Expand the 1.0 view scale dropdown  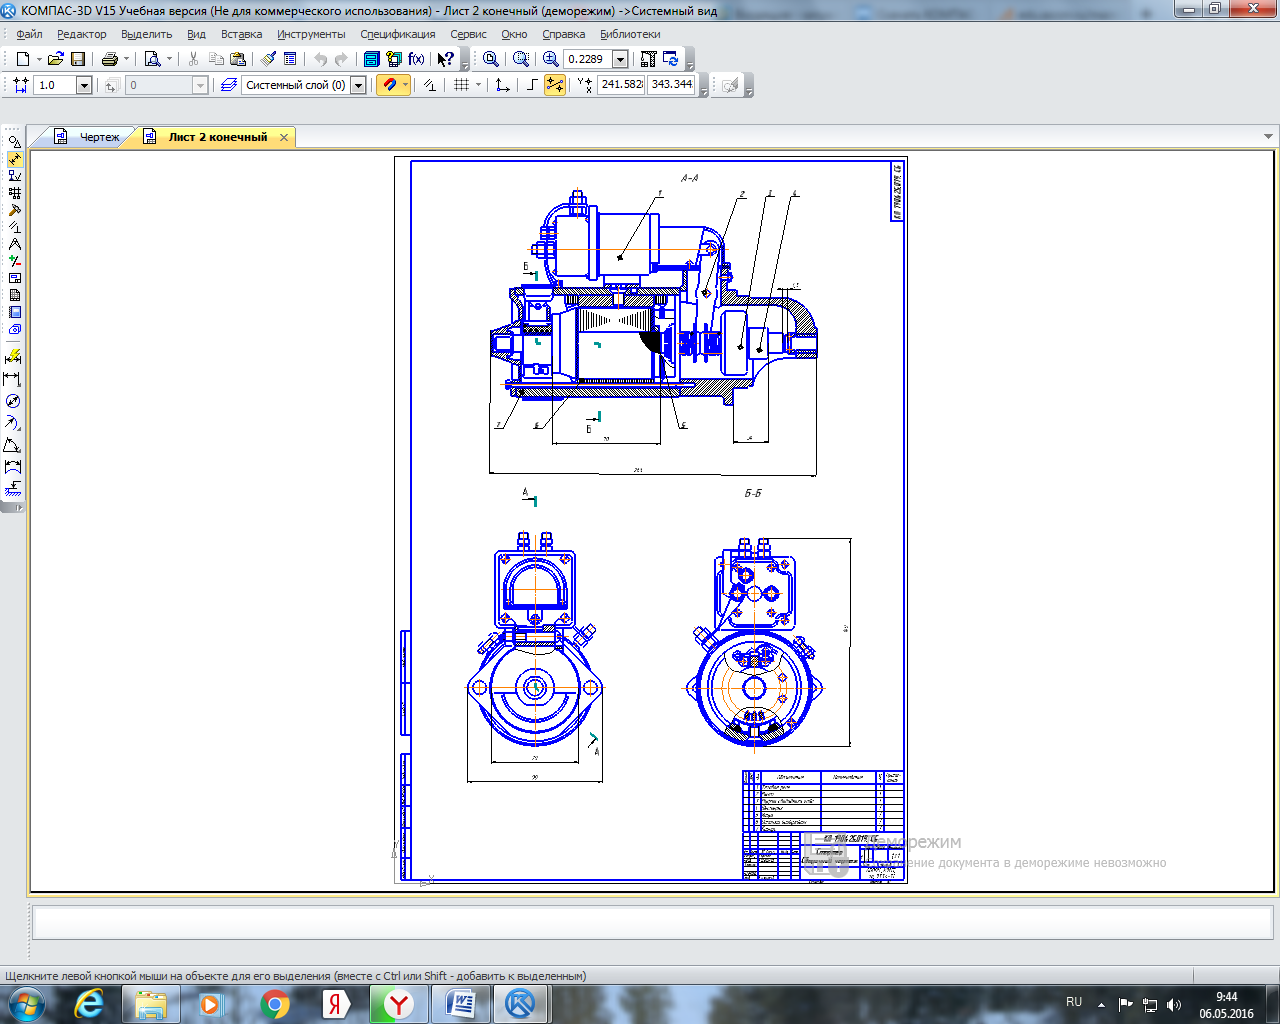pos(84,85)
